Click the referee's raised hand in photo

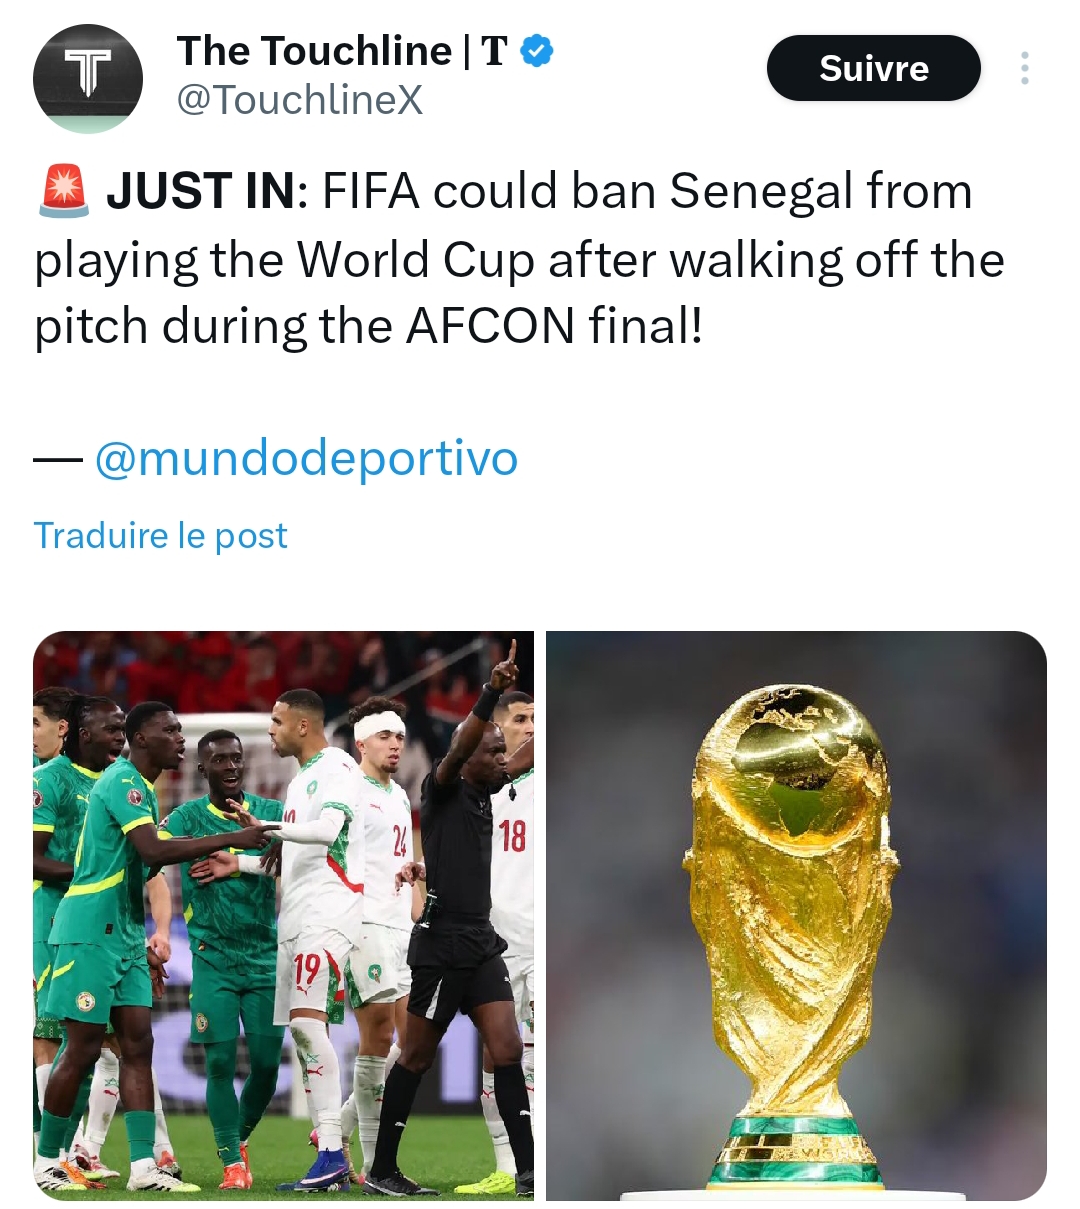pos(509,659)
